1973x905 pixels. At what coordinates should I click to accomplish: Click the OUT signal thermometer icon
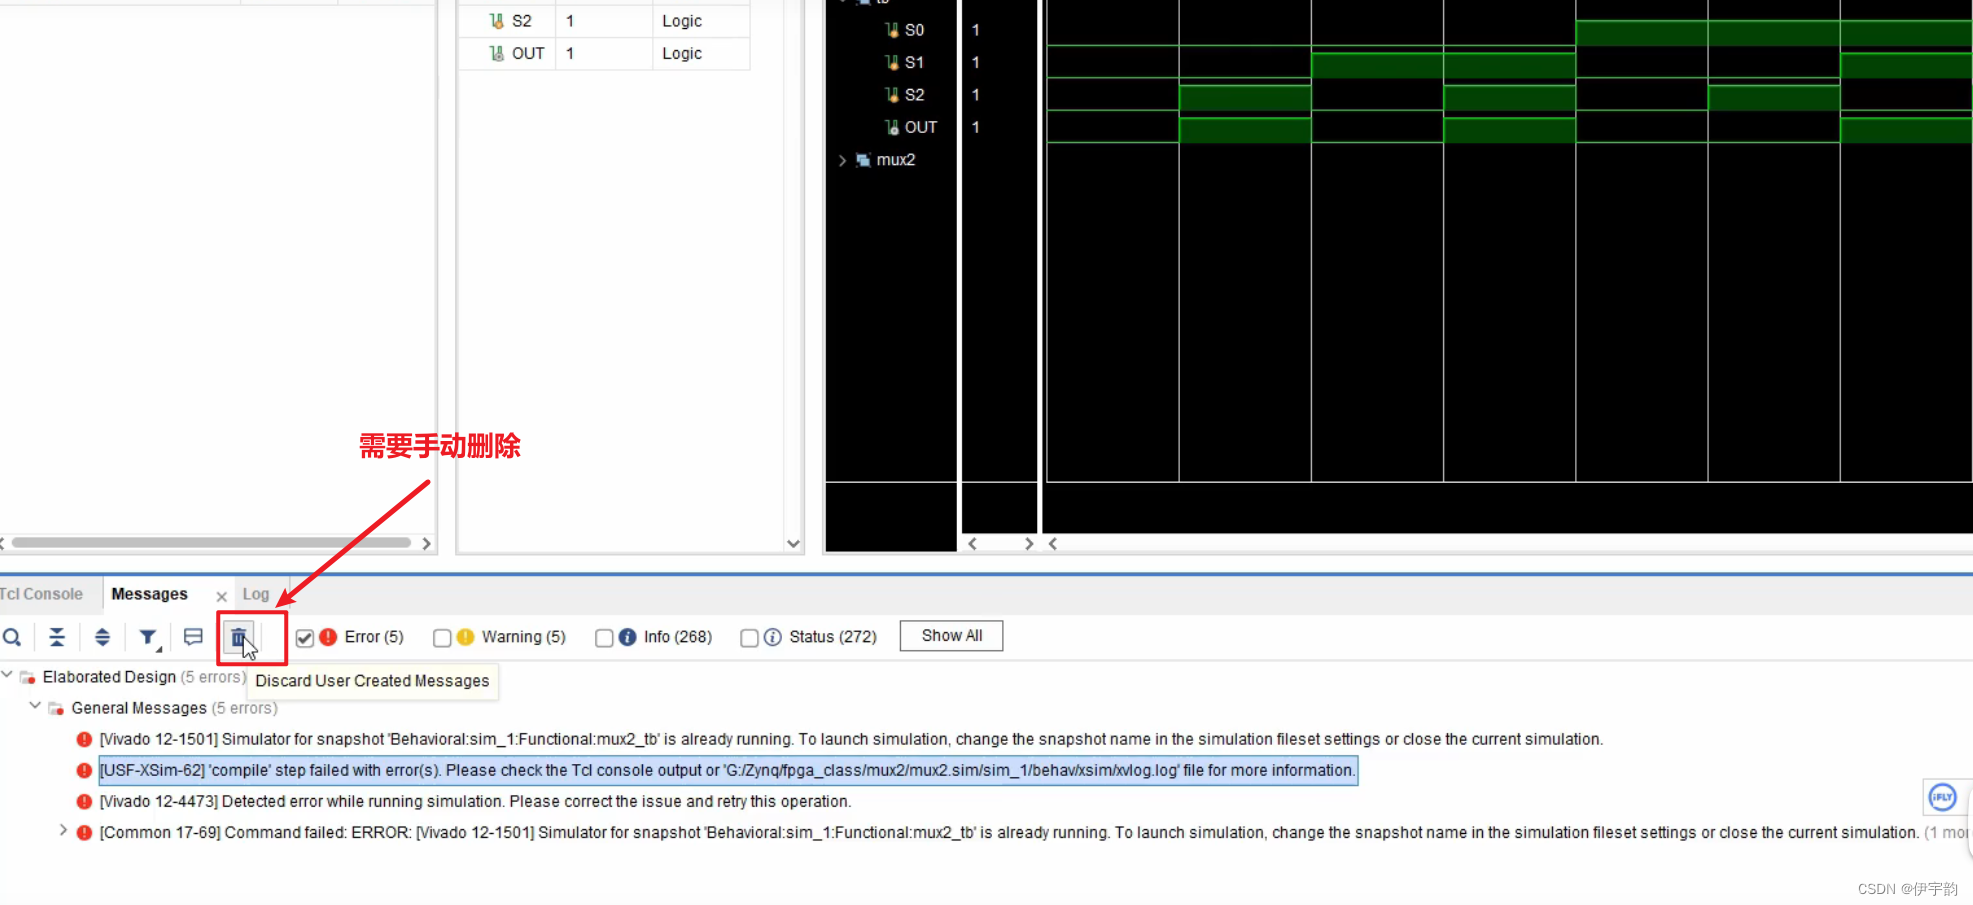click(x=892, y=127)
